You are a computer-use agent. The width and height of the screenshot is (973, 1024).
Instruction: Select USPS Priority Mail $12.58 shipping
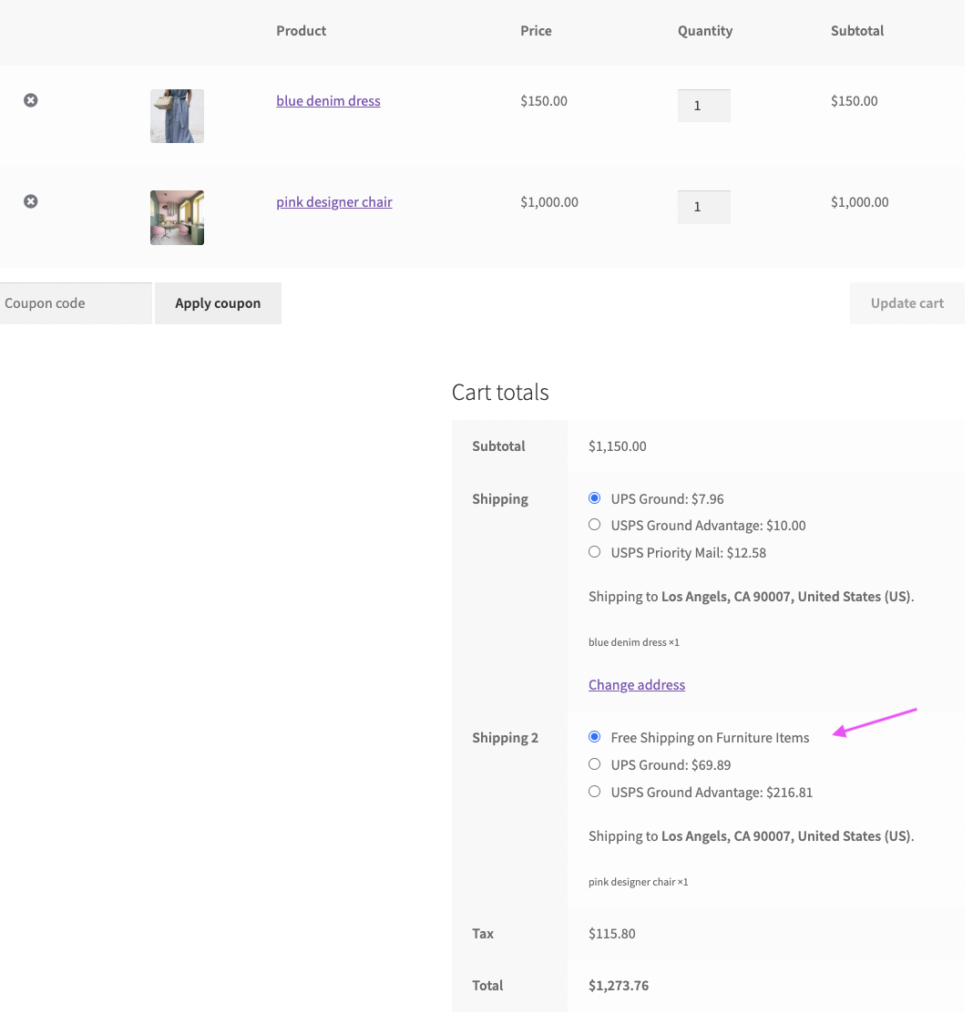[x=595, y=552]
